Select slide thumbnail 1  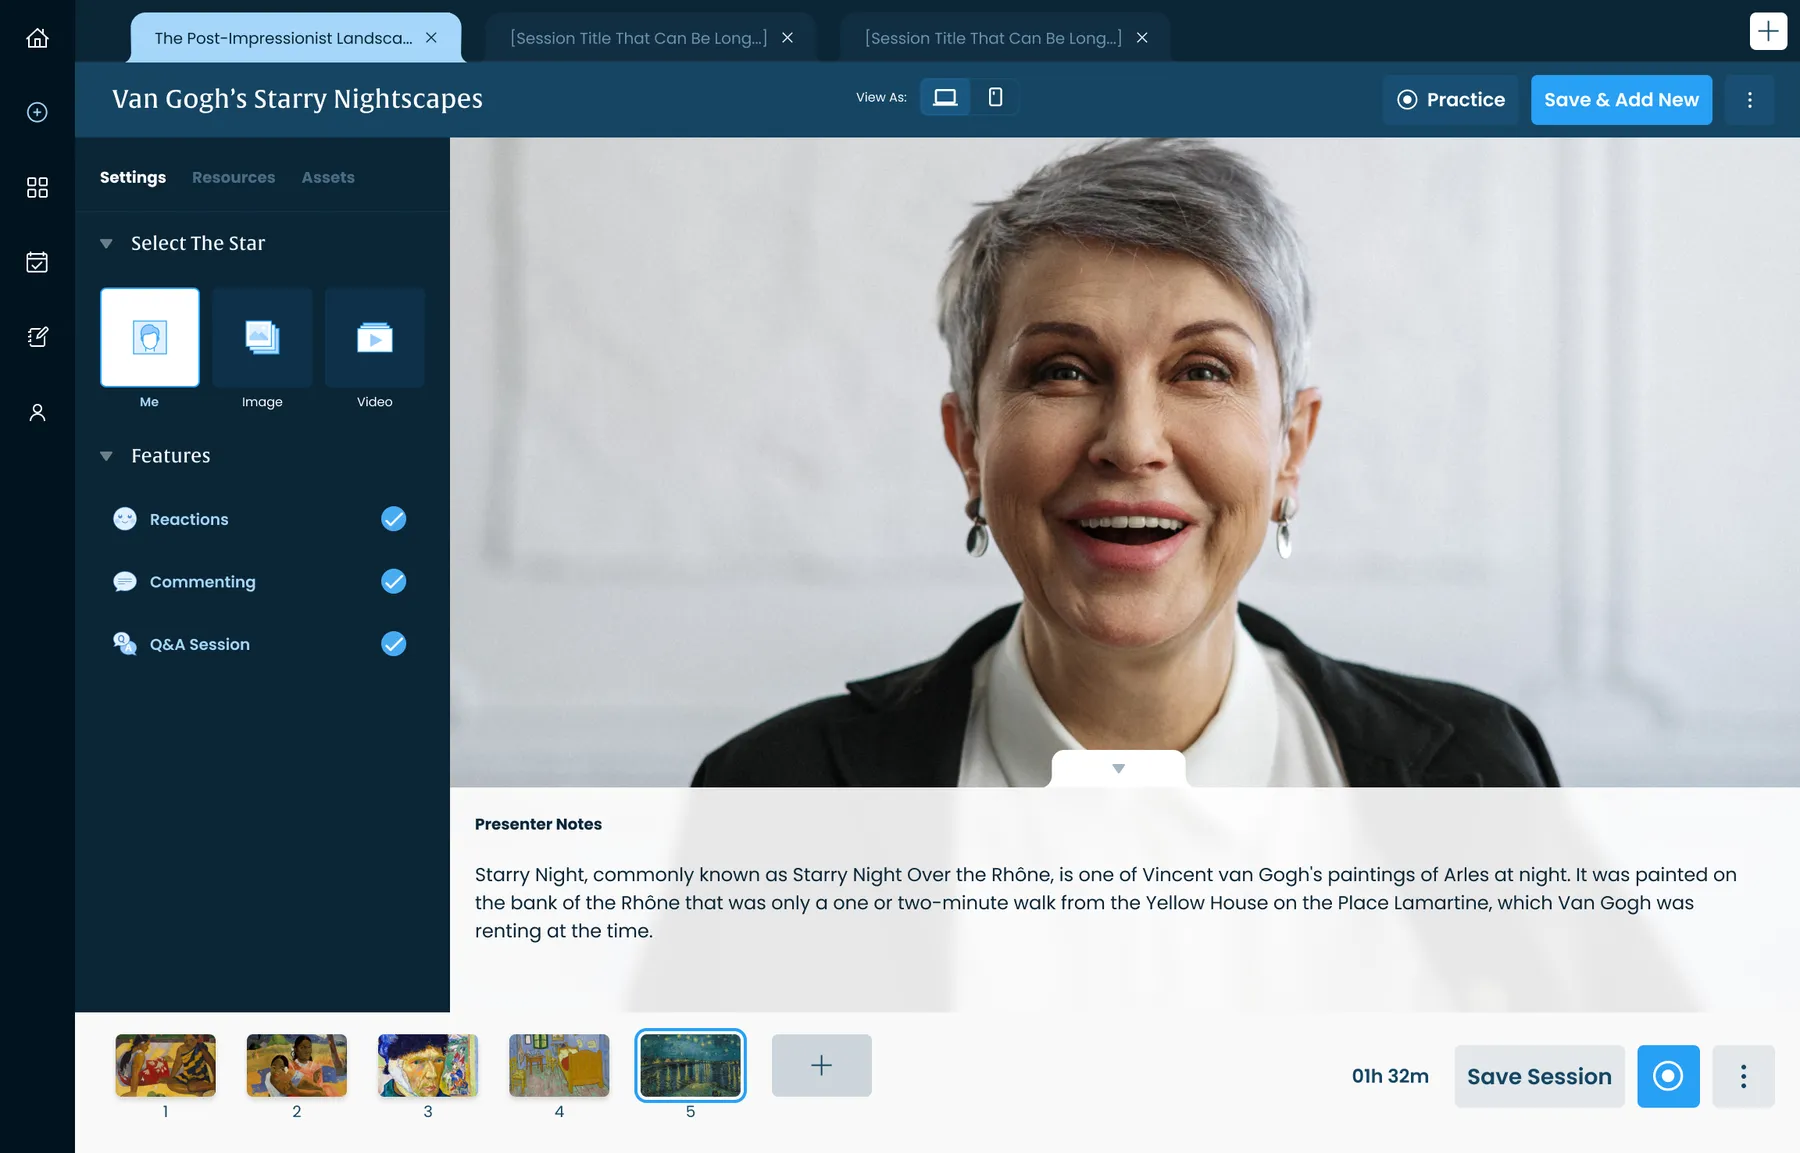[165, 1065]
